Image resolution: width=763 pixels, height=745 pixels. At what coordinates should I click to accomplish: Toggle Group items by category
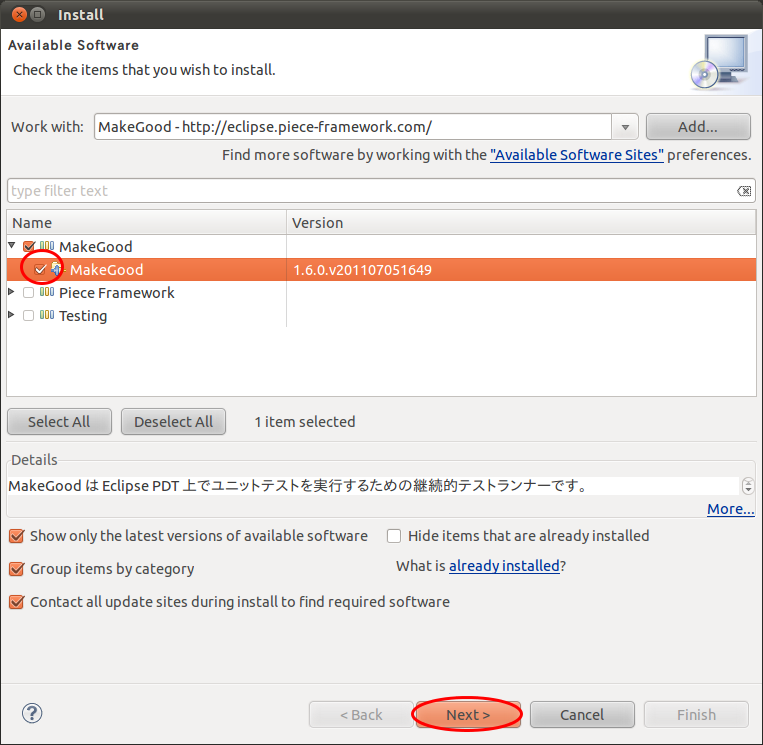pos(17,569)
